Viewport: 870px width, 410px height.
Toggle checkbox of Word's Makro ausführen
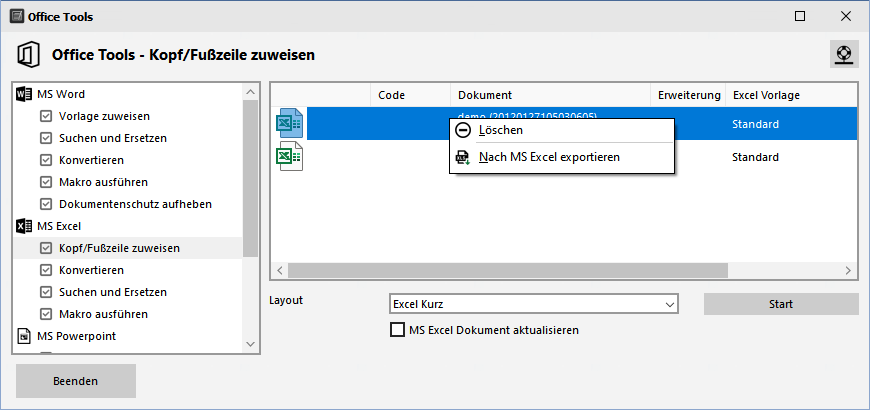point(46,182)
